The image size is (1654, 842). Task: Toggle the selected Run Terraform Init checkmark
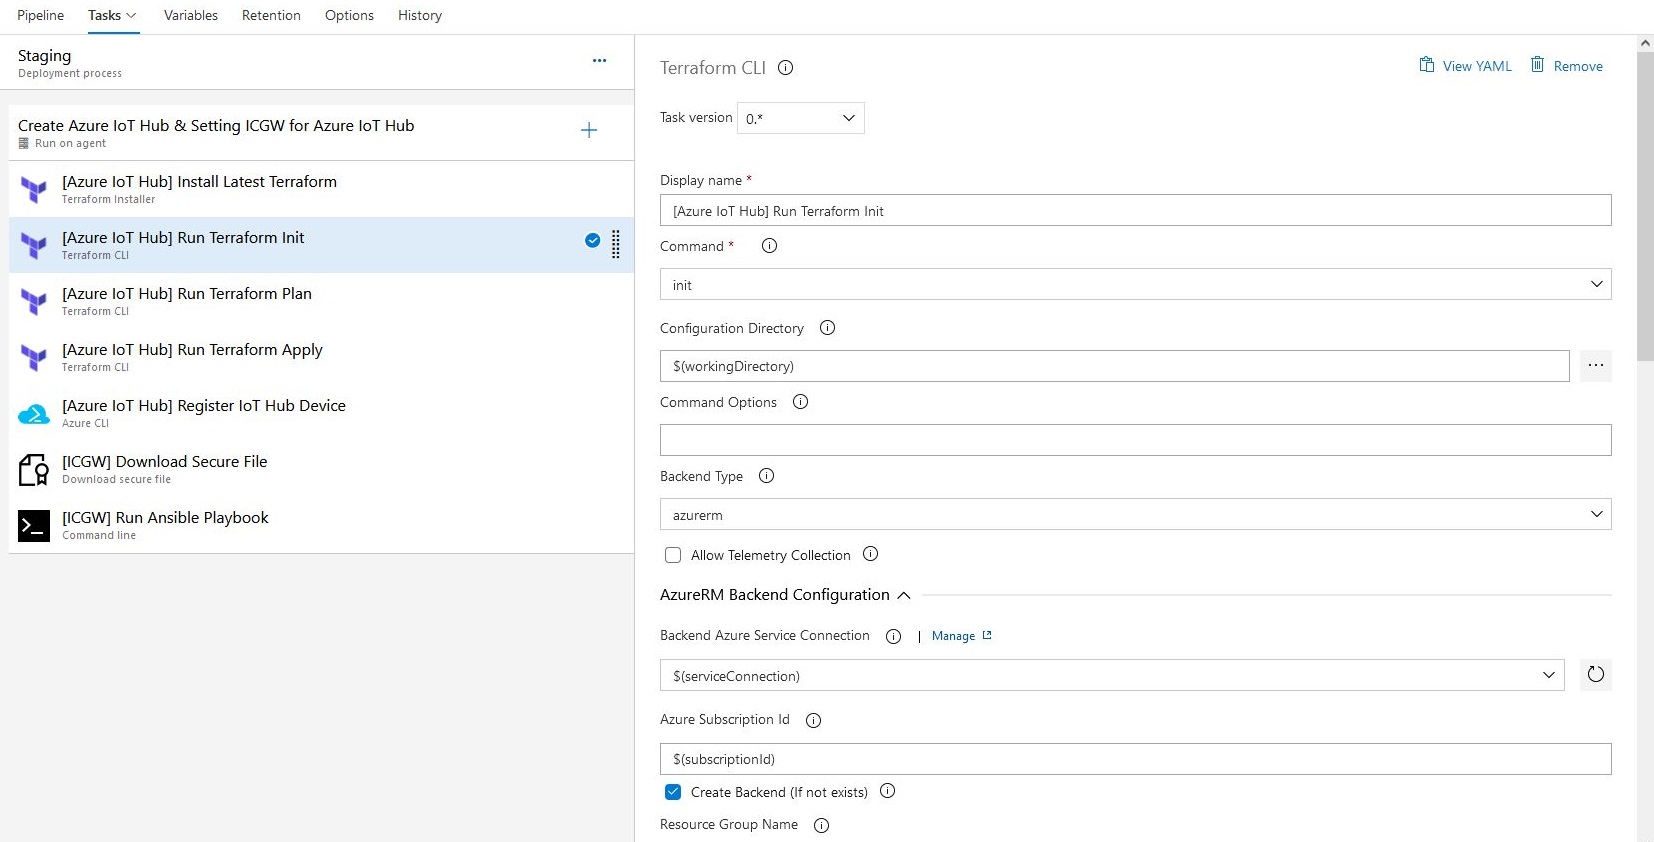593,240
